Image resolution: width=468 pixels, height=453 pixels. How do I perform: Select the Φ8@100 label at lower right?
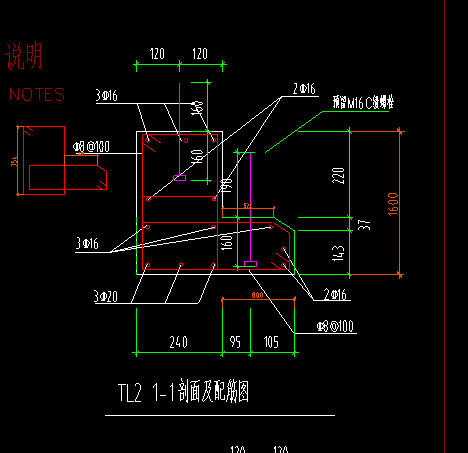pyautogui.click(x=335, y=326)
